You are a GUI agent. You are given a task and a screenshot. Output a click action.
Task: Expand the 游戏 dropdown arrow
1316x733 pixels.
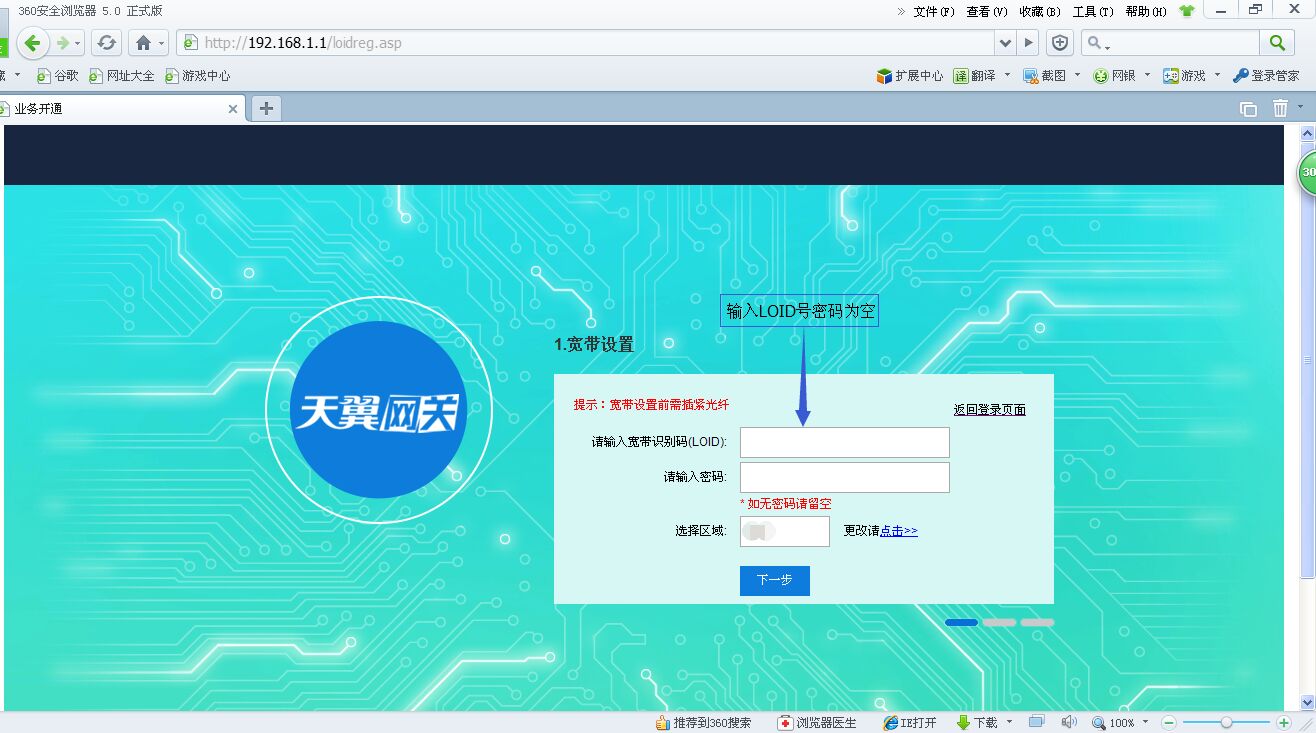(1217, 75)
